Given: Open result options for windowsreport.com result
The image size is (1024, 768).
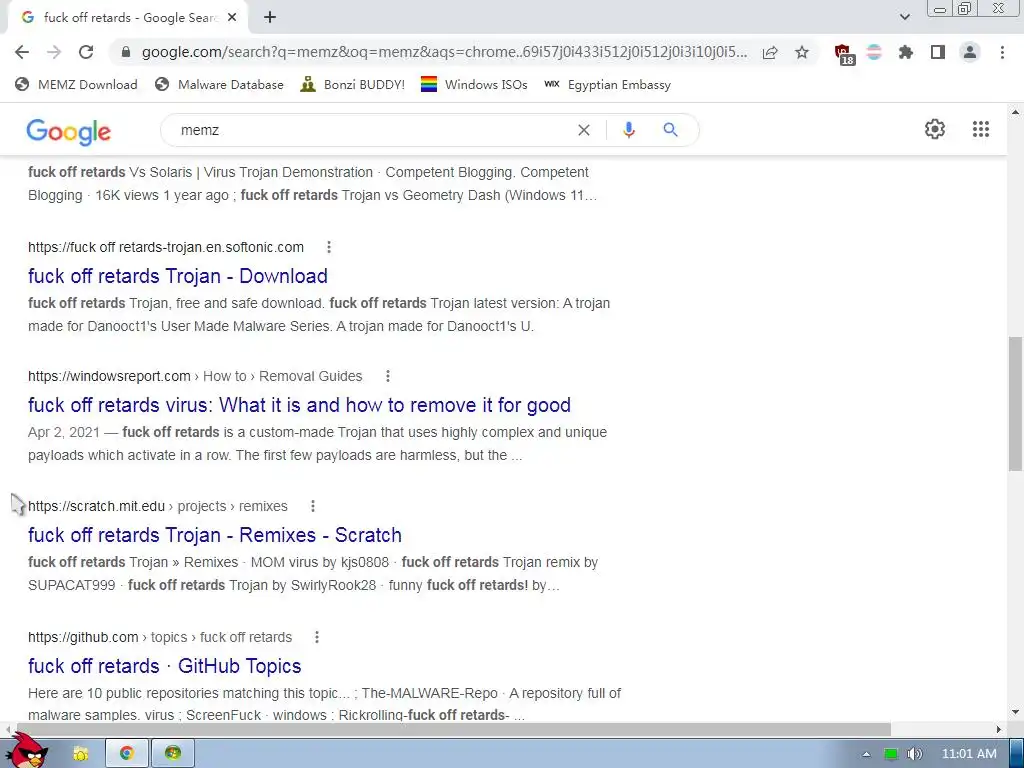Looking at the screenshot, I should [388, 376].
